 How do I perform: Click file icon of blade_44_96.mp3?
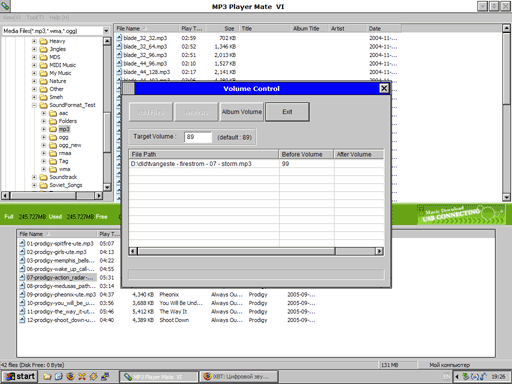(x=119, y=63)
